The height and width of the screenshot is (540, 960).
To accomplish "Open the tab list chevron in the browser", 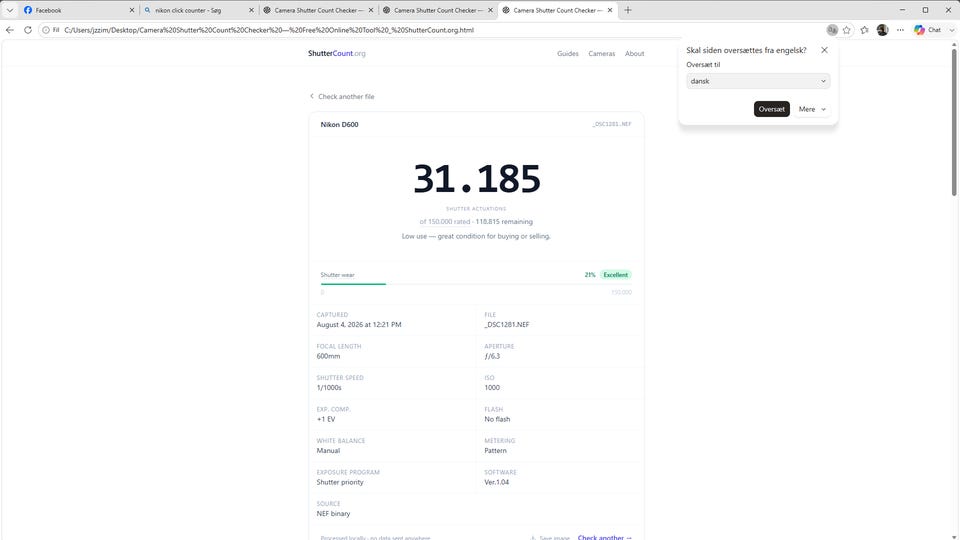I will [10, 10].
